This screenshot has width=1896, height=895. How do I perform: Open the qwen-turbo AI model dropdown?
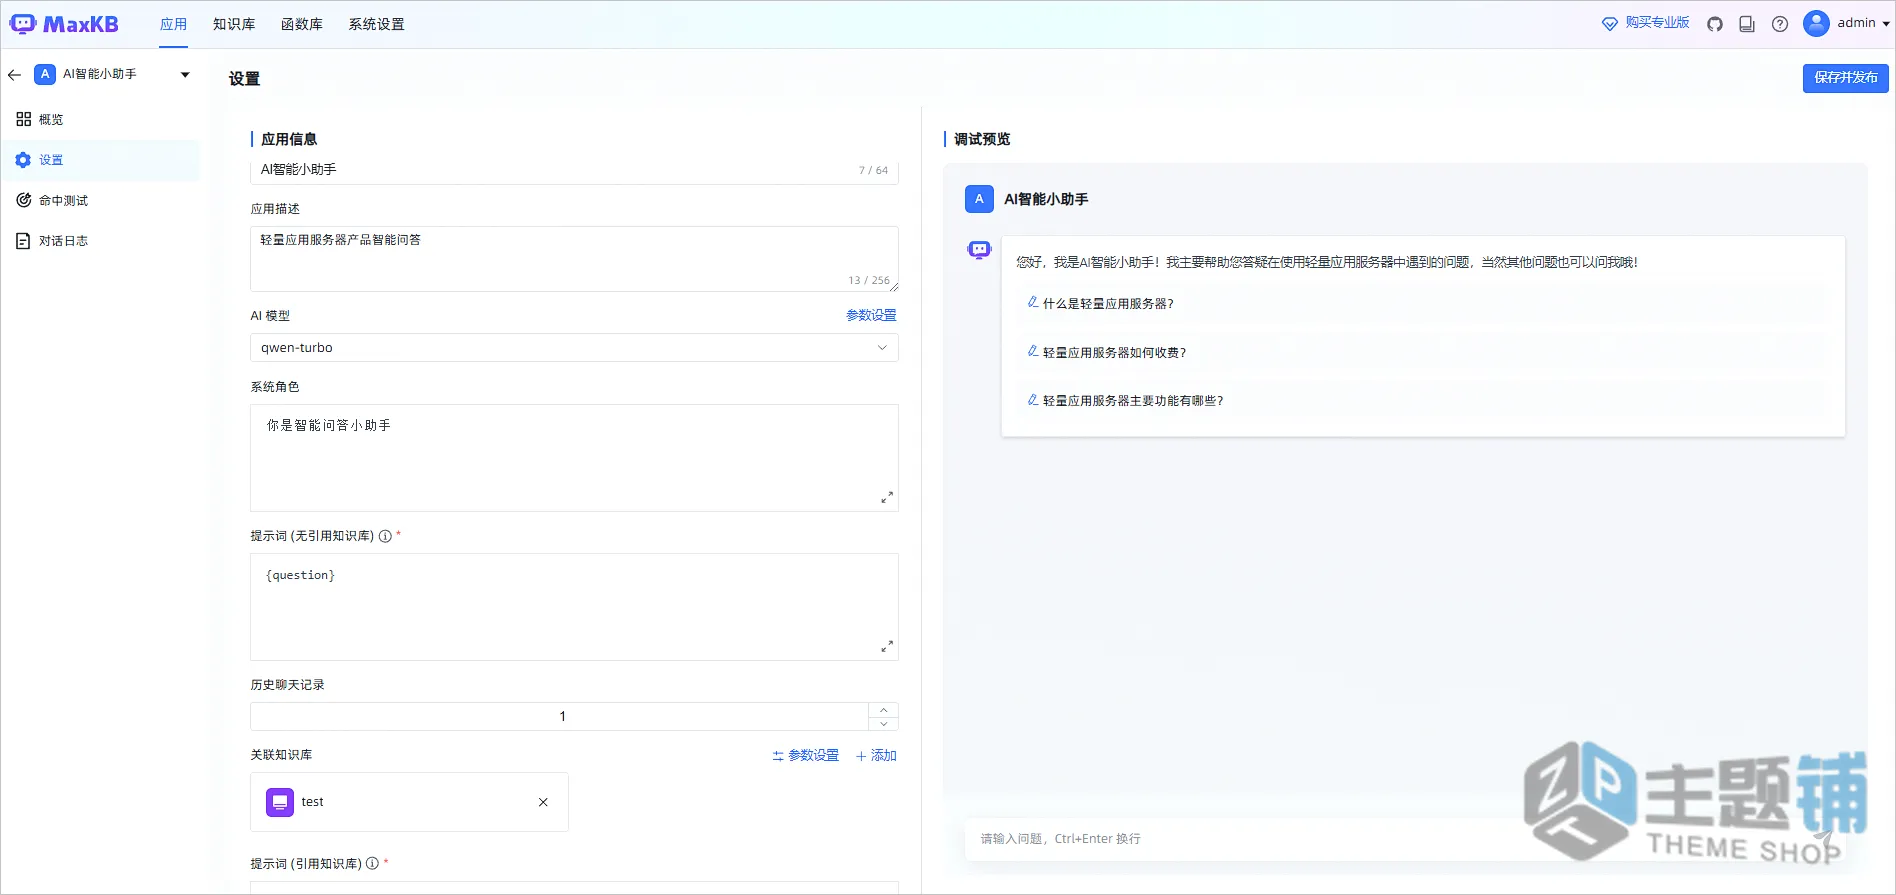tap(574, 348)
